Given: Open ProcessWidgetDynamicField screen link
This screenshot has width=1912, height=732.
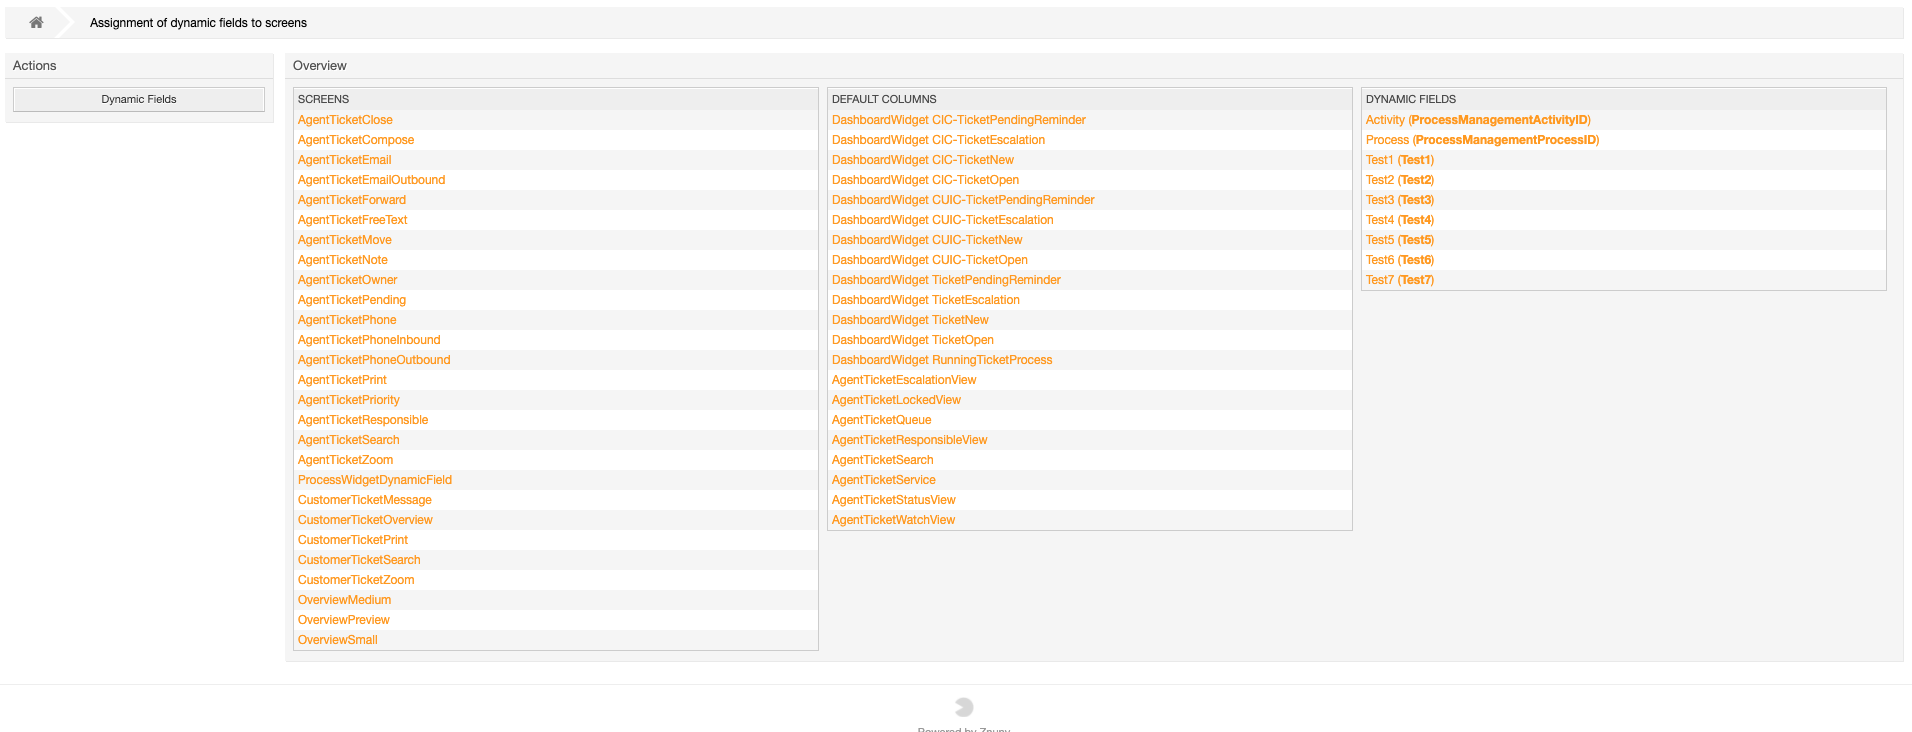Looking at the screenshot, I should (375, 480).
